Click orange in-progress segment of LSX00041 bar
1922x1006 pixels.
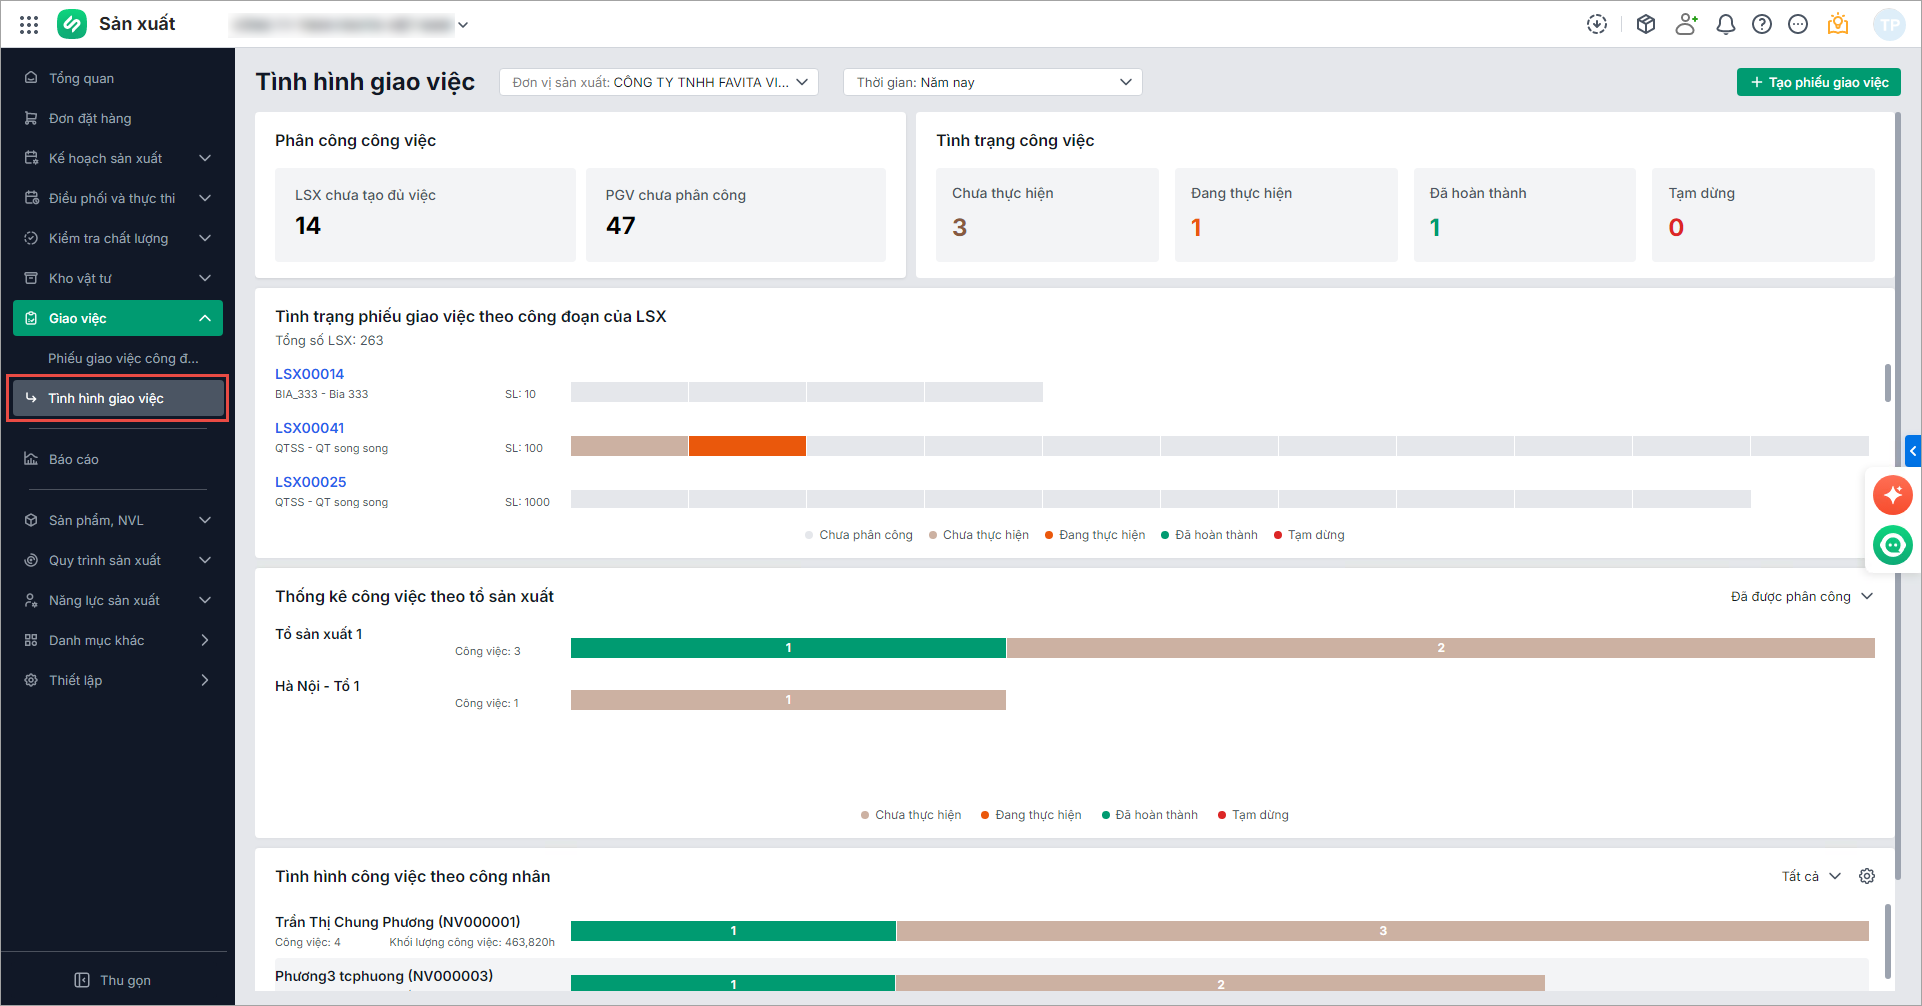(747, 446)
